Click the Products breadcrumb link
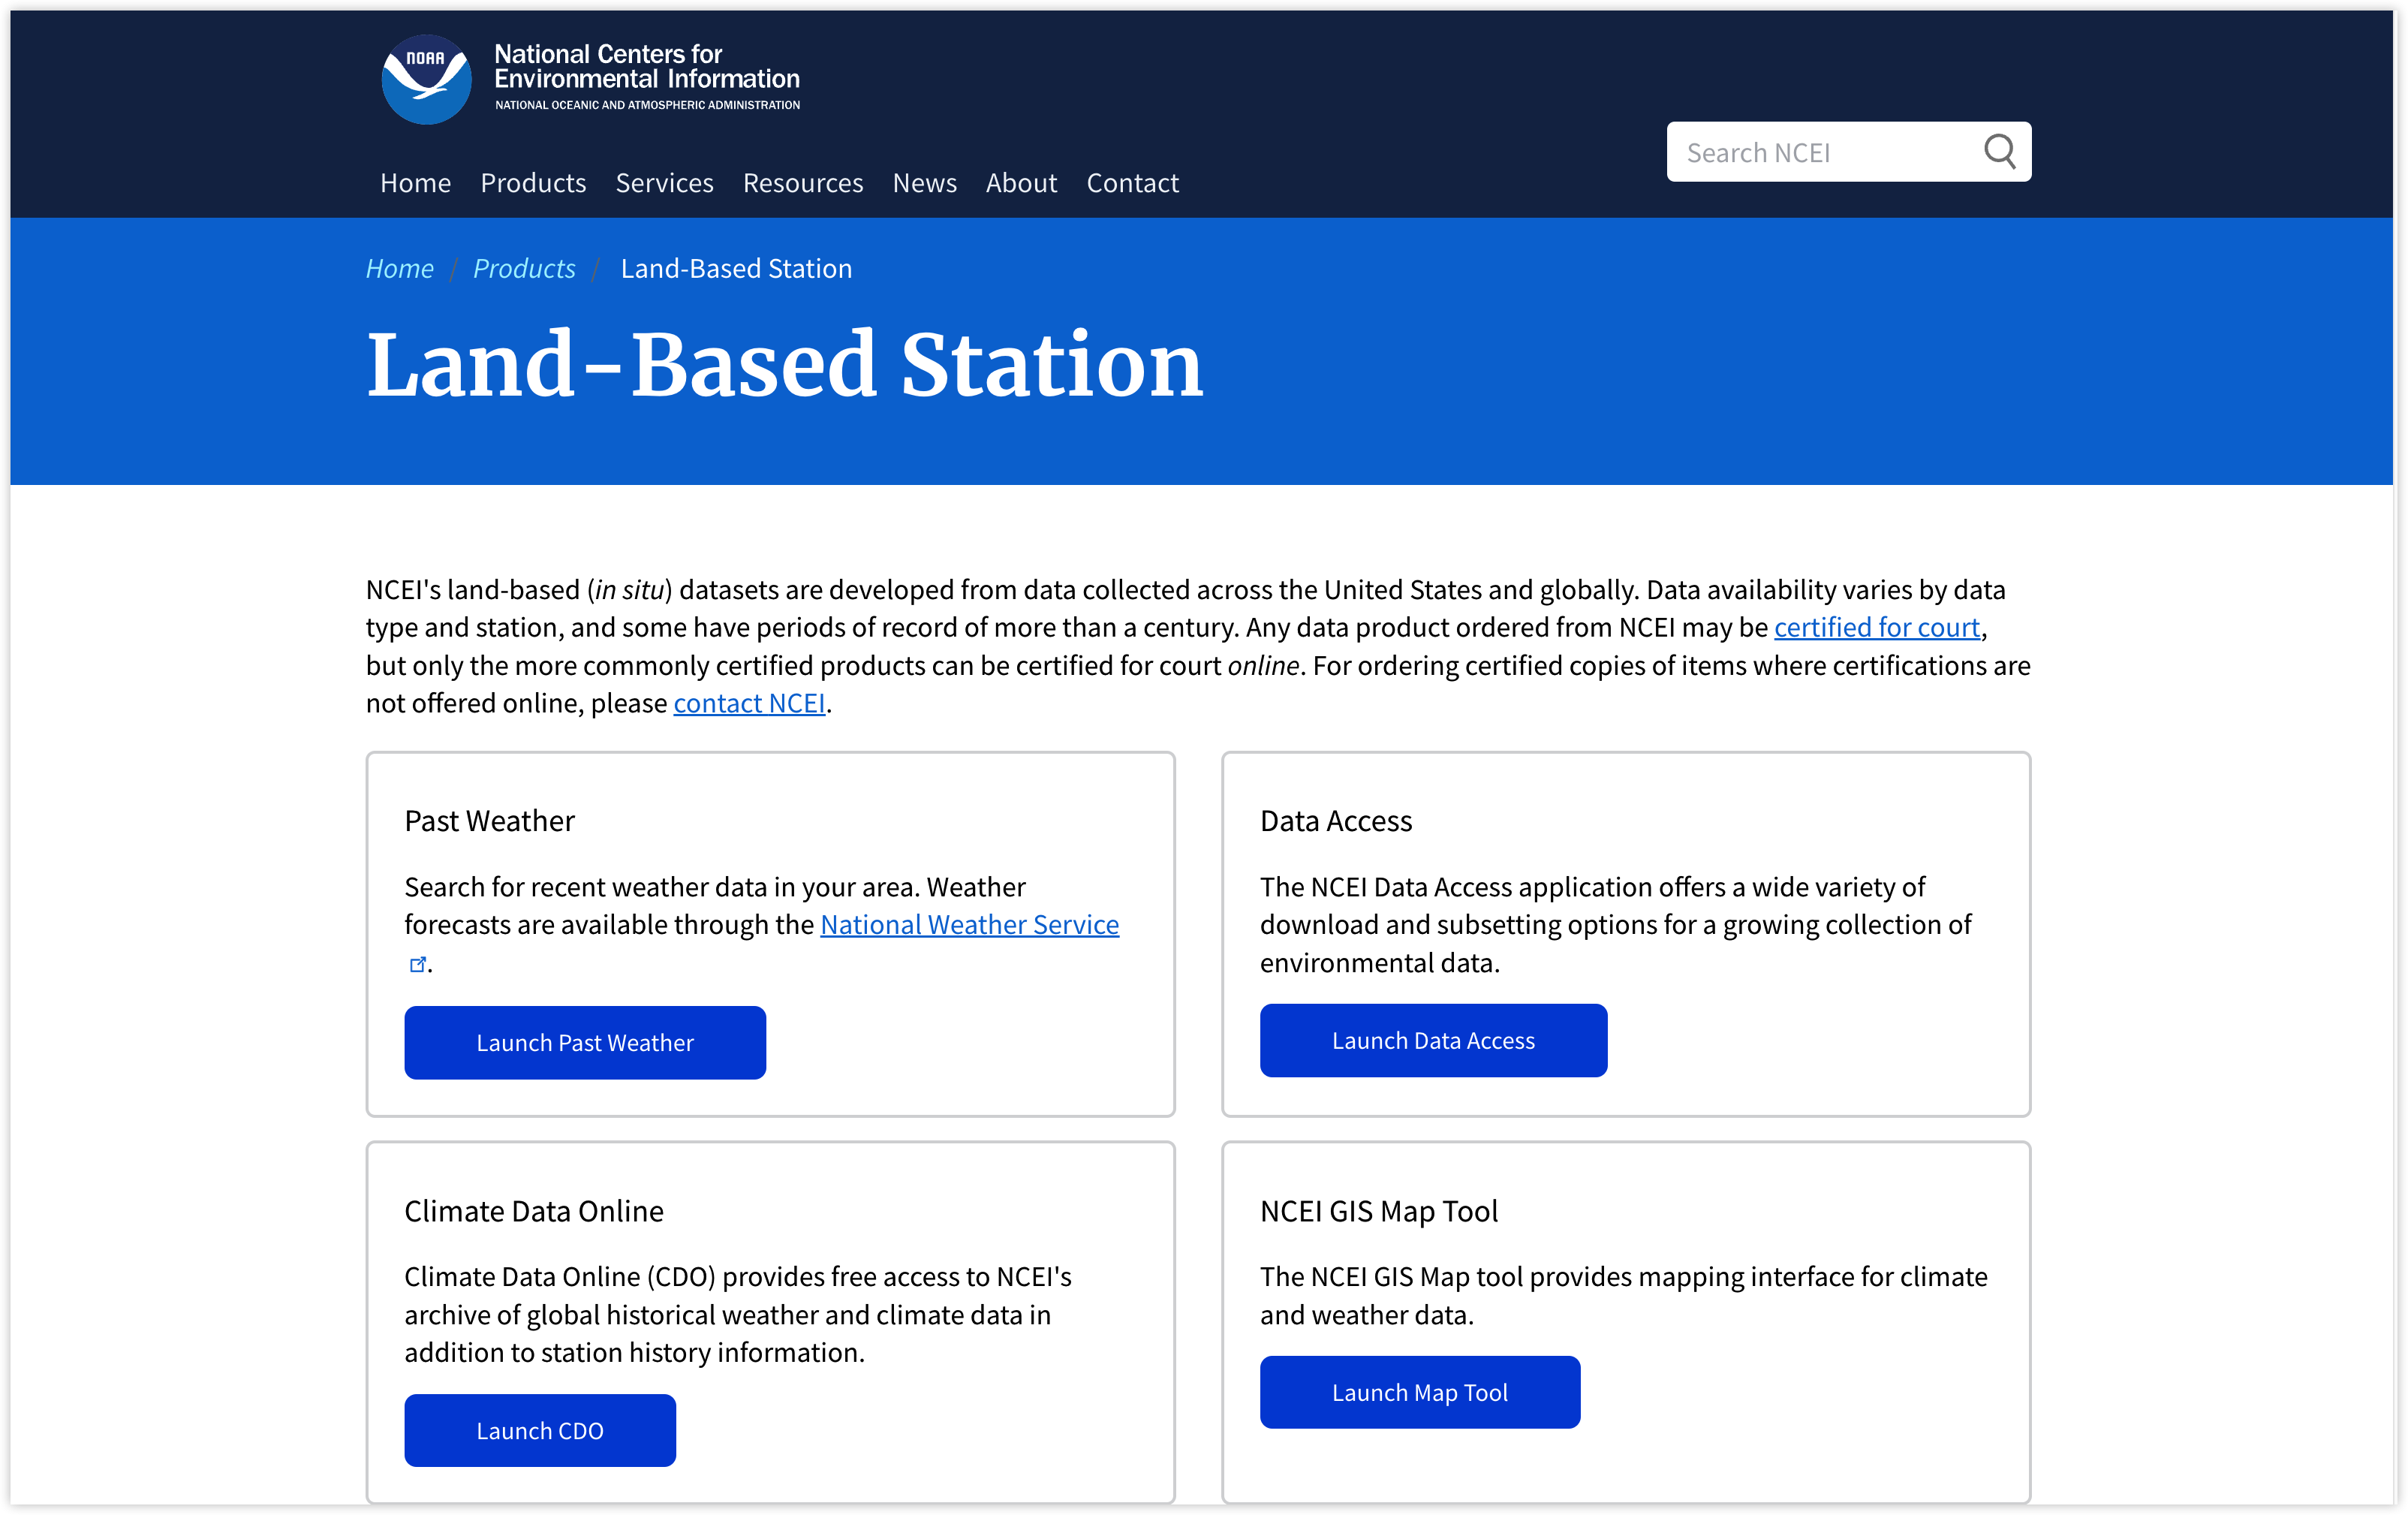 (x=524, y=268)
